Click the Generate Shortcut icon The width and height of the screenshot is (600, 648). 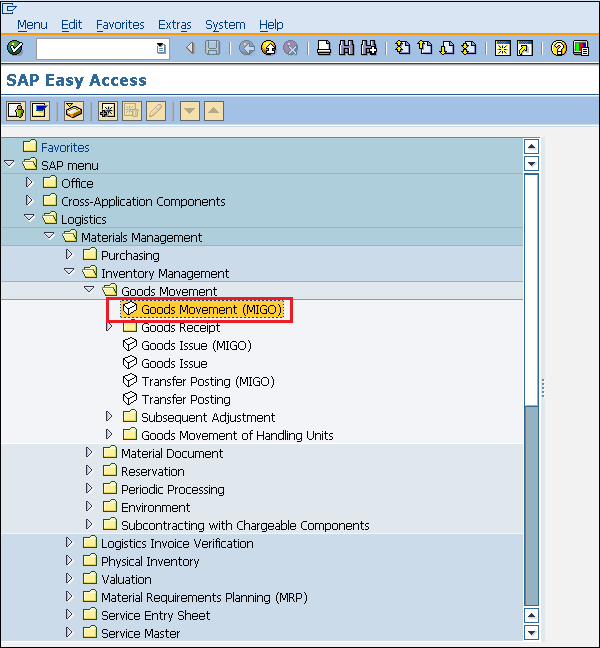[x=525, y=48]
